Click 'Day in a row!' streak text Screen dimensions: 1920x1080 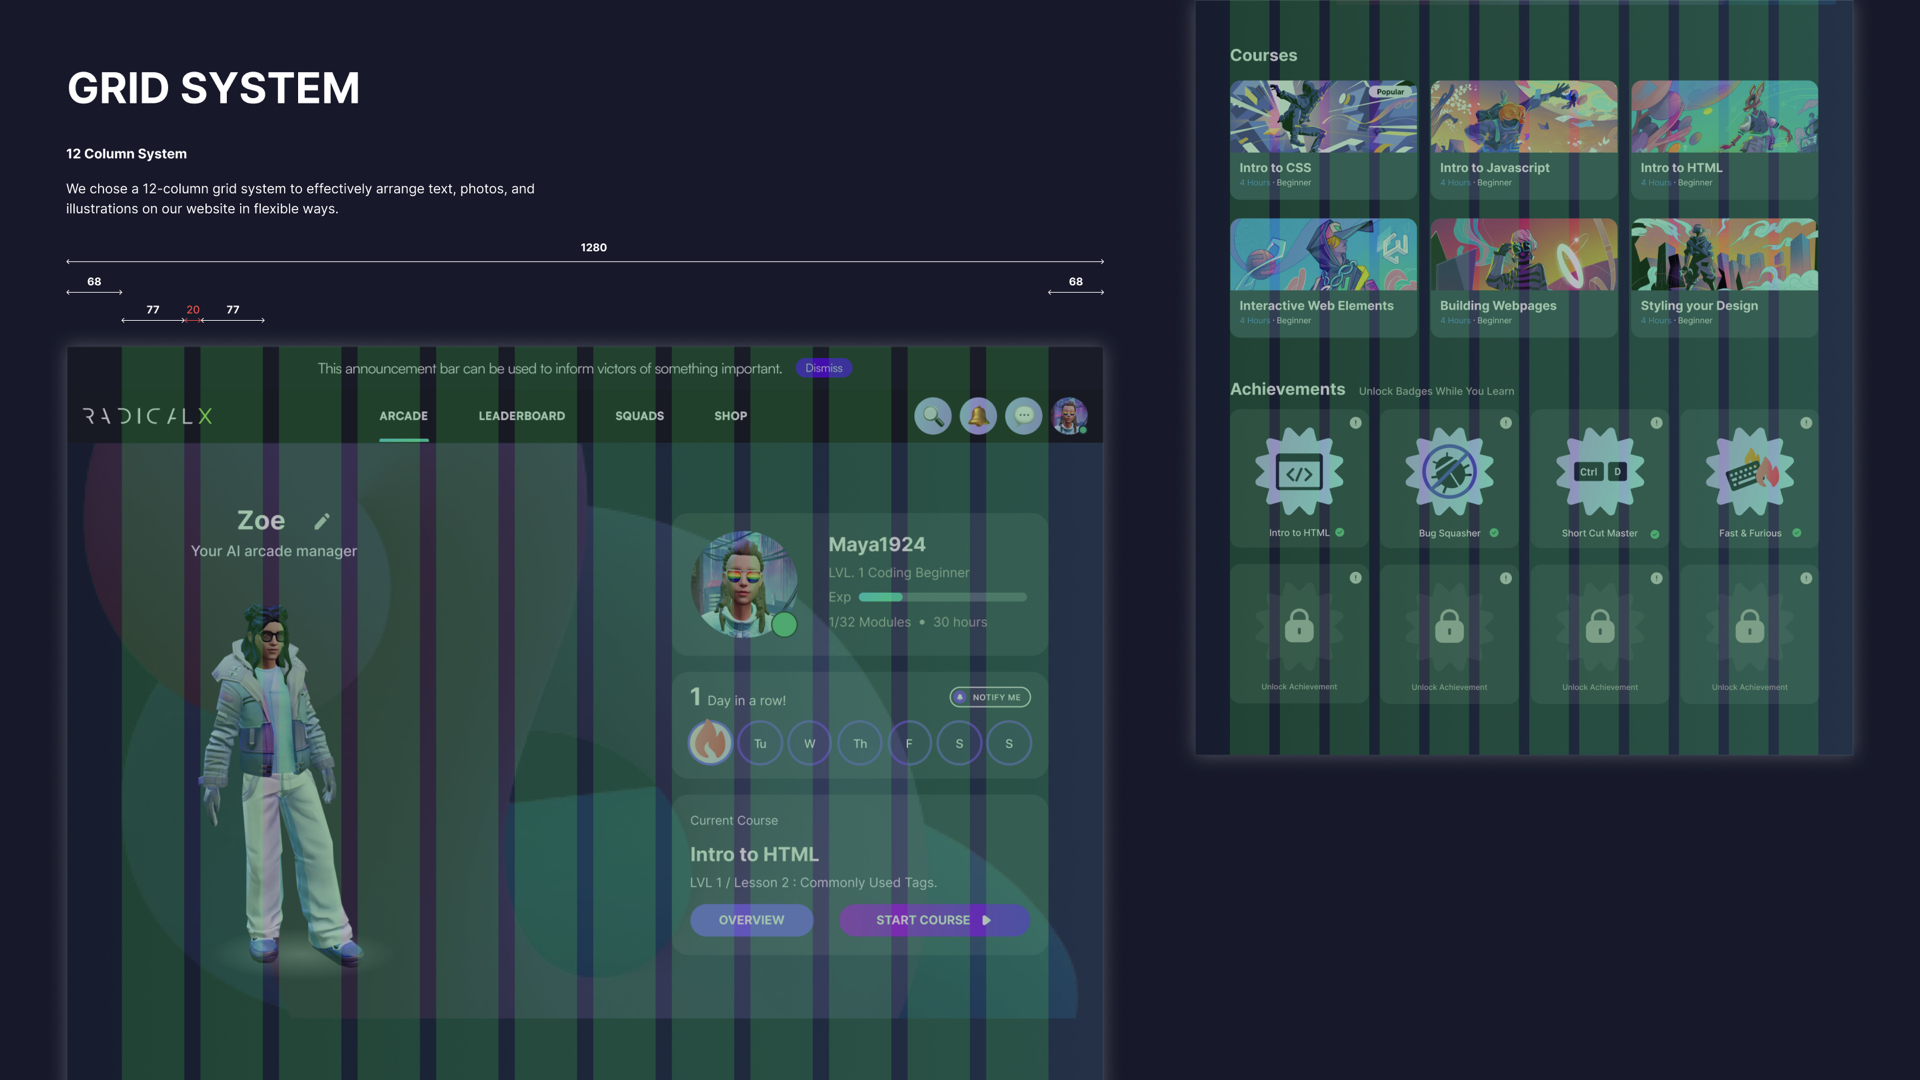pos(746,701)
